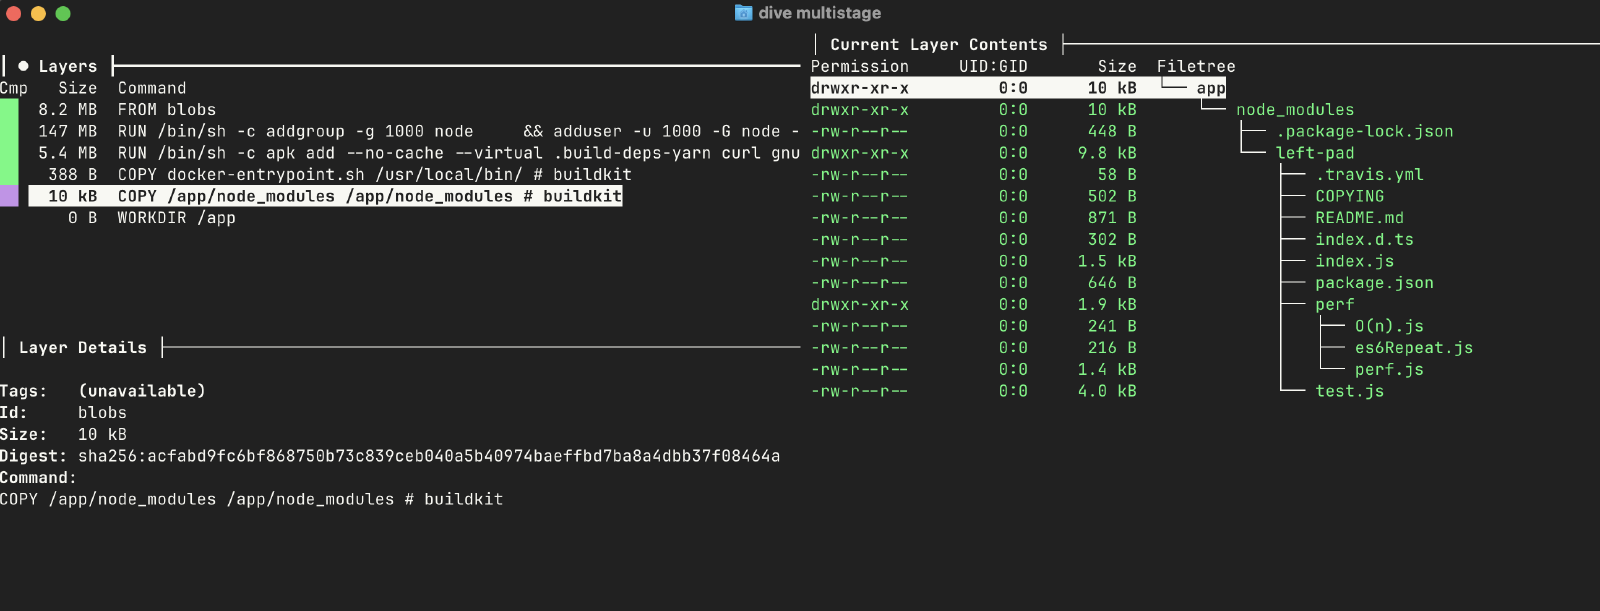The height and width of the screenshot is (611, 1600).
Task: Collapse the left-pad directory
Action: point(1314,153)
